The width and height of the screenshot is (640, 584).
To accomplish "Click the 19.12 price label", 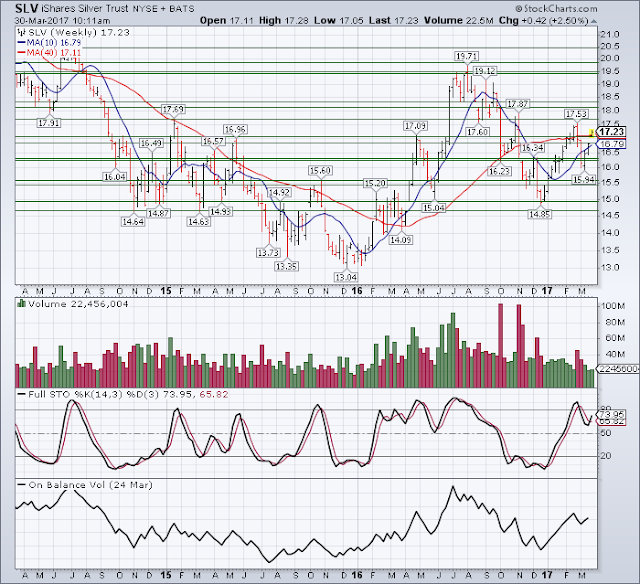I will [x=484, y=71].
